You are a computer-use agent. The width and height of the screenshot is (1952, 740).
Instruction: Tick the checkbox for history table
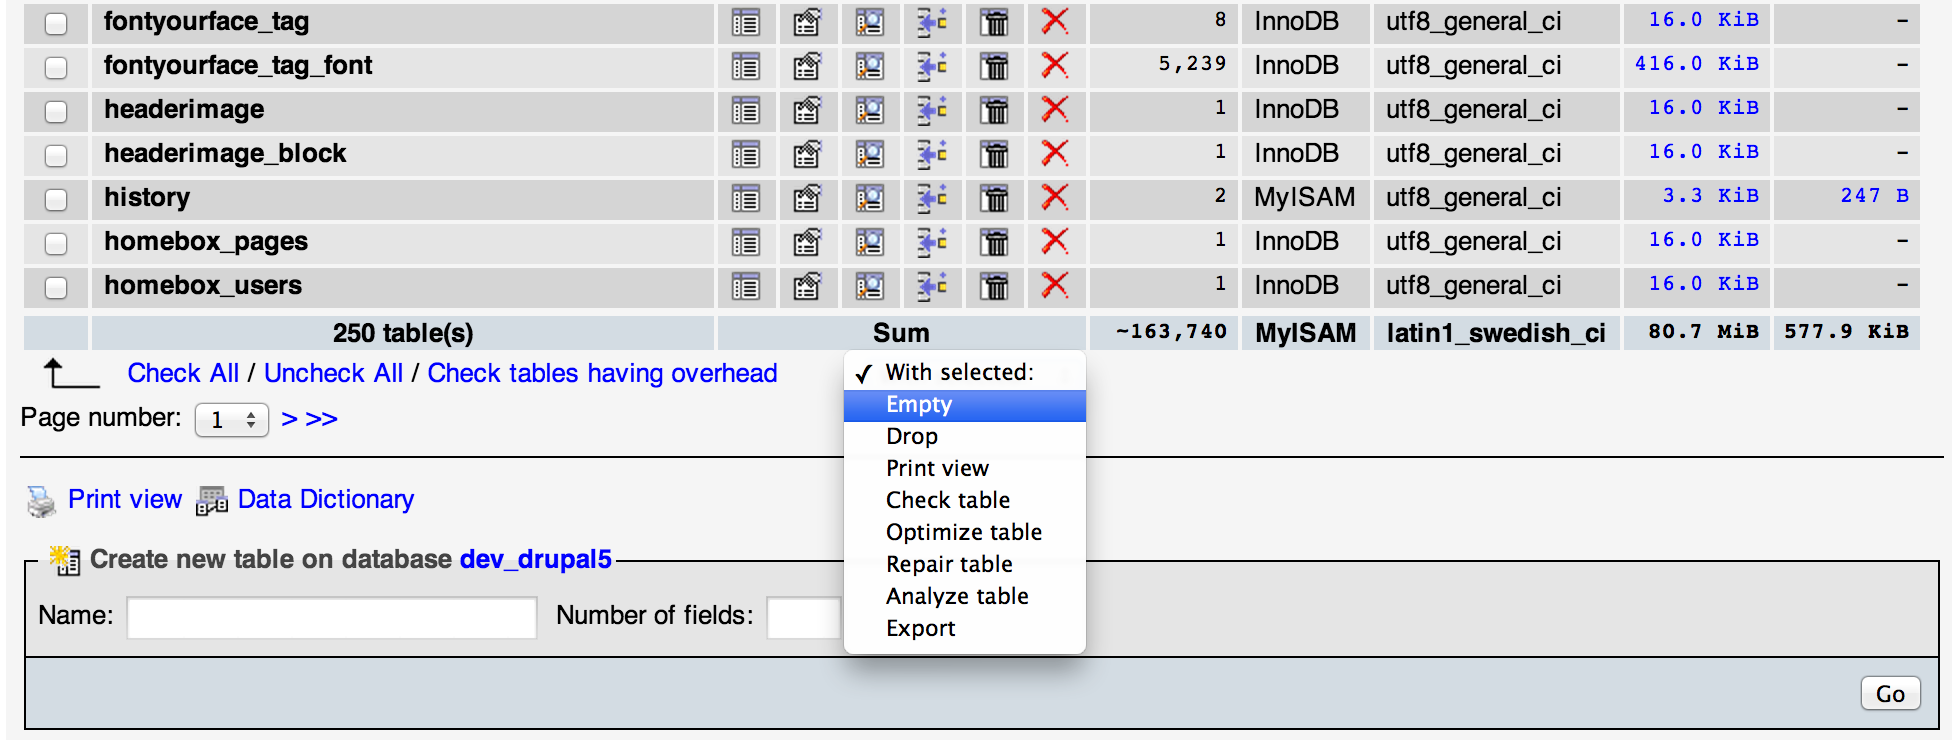[56, 199]
